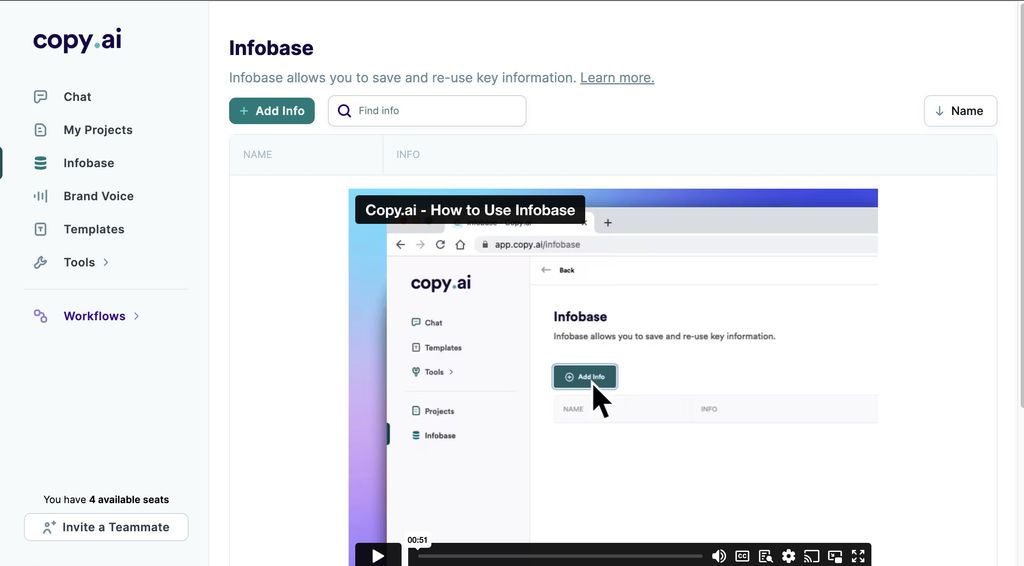The height and width of the screenshot is (566, 1024).
Task: Click the Invite a Teammate button
Action: coord(106,527)
